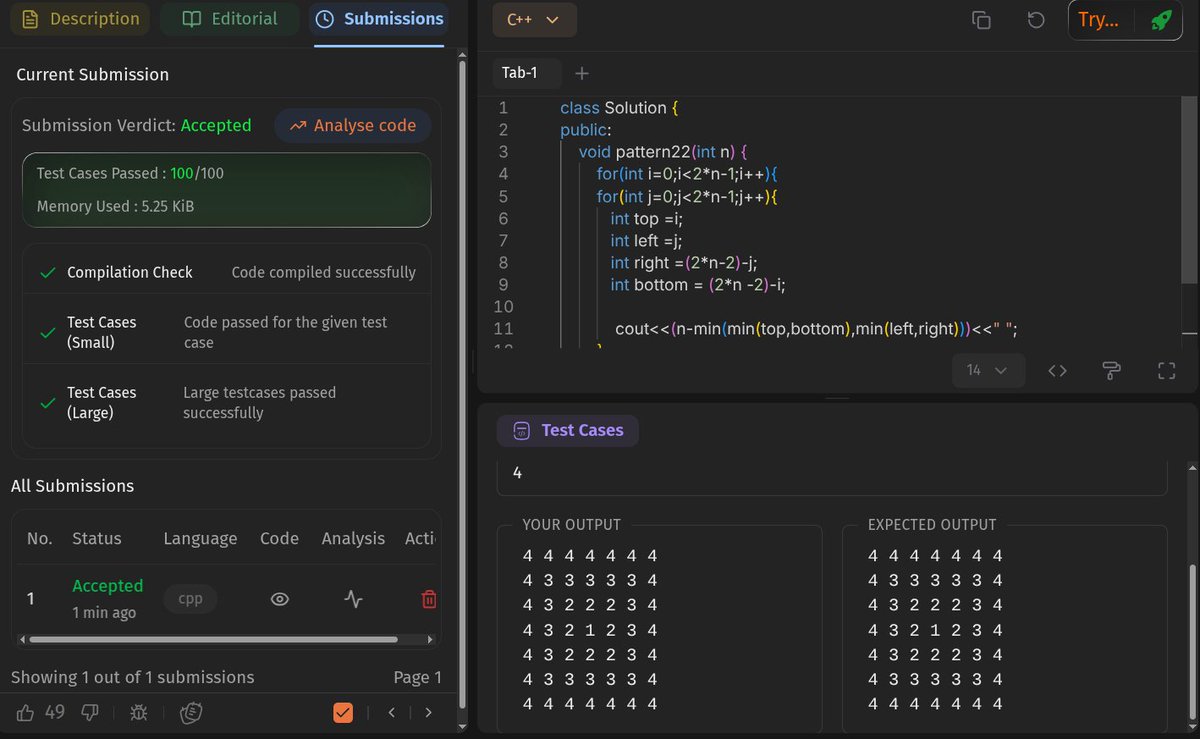Image resolution: width=1200 pixels, height=739 pixels.
Task: Click the cpp language badge
Action: click(191, 599)
